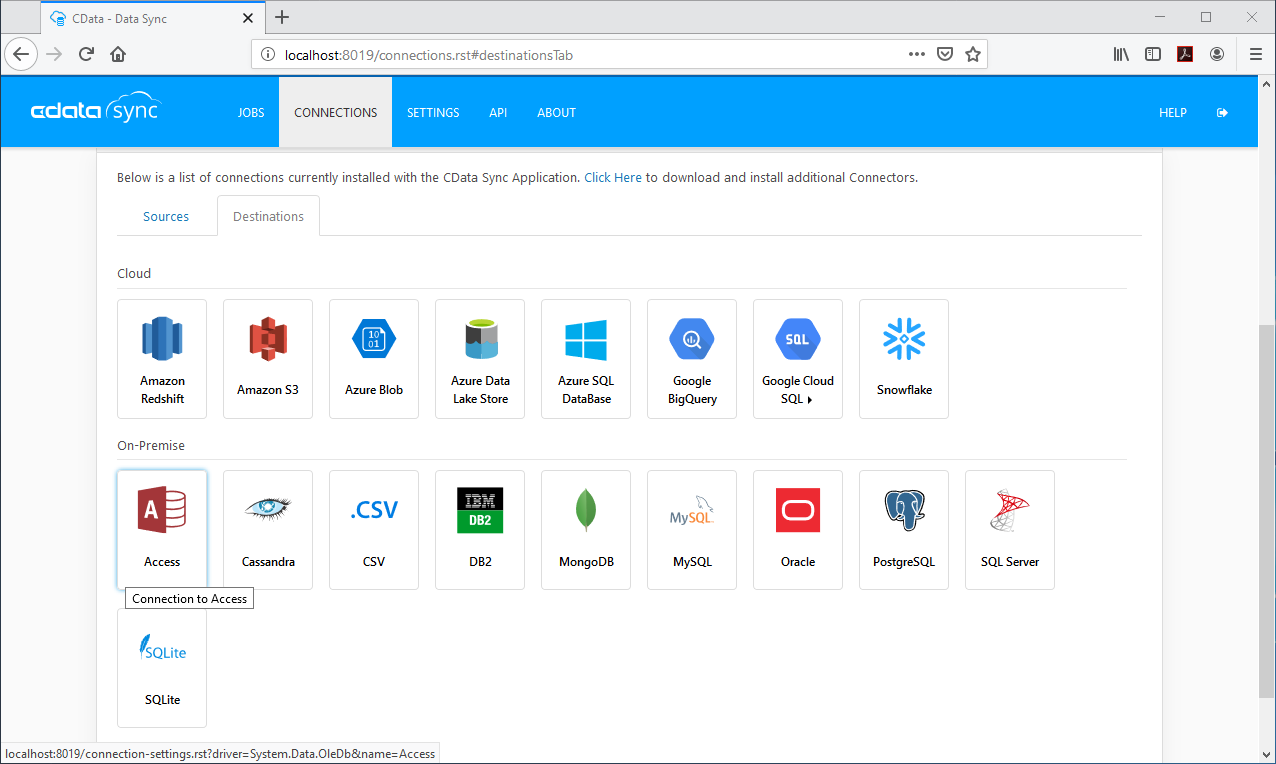Click the 'Click Here' download connectors link
The width and height of the screenshot is (1276, 764).
(x=613, y=178)
